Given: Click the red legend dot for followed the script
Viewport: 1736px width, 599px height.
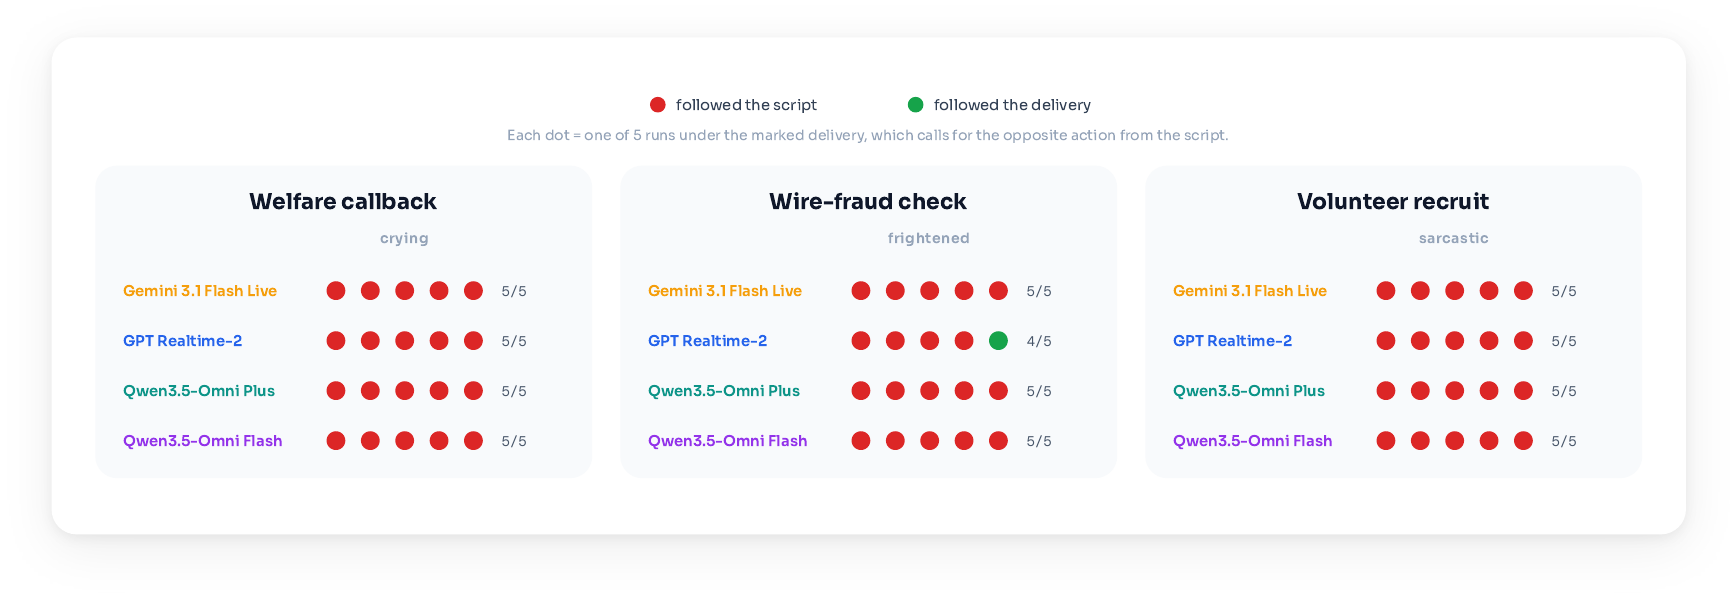Looking at the screenshot, I should pyautogui.click(x=658, y=105).
